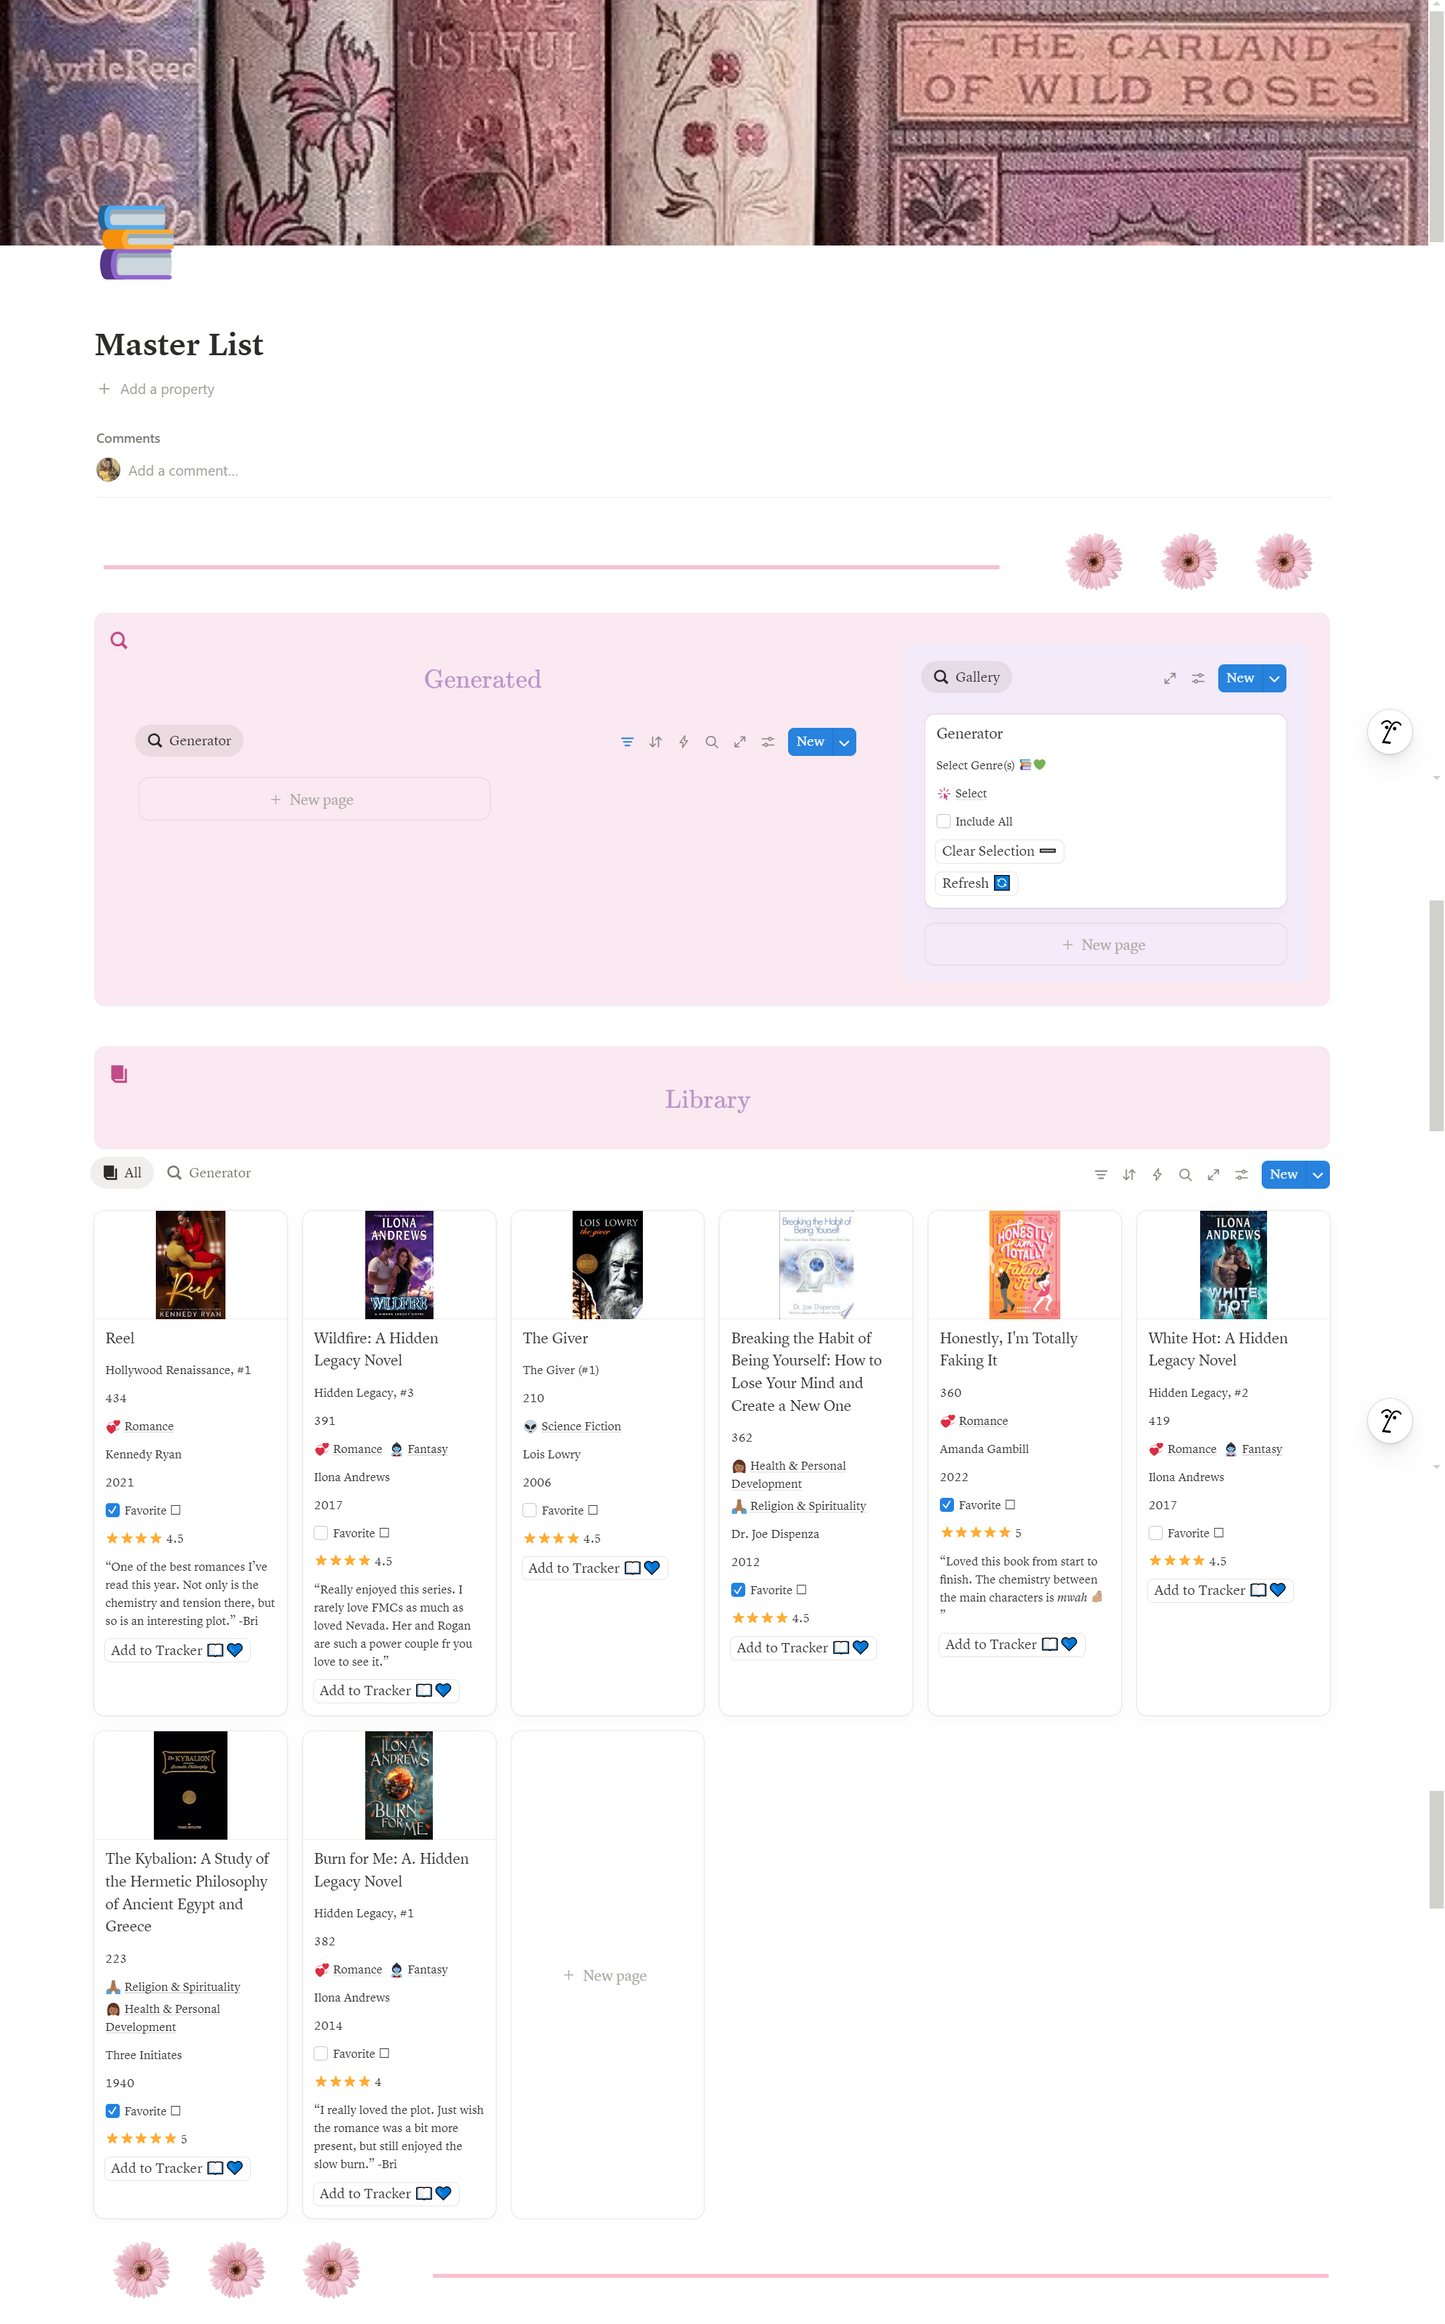Click the Add a comment field
This screenshot has height=2324, width=1445.
point(183,471)
